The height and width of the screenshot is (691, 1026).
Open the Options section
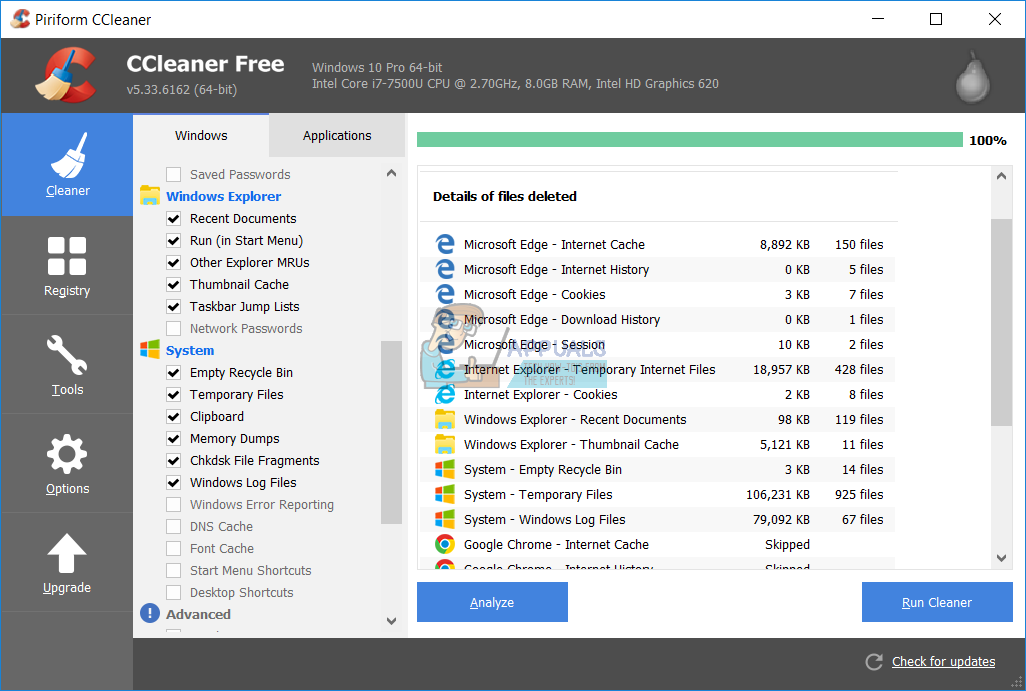(66, 463)
